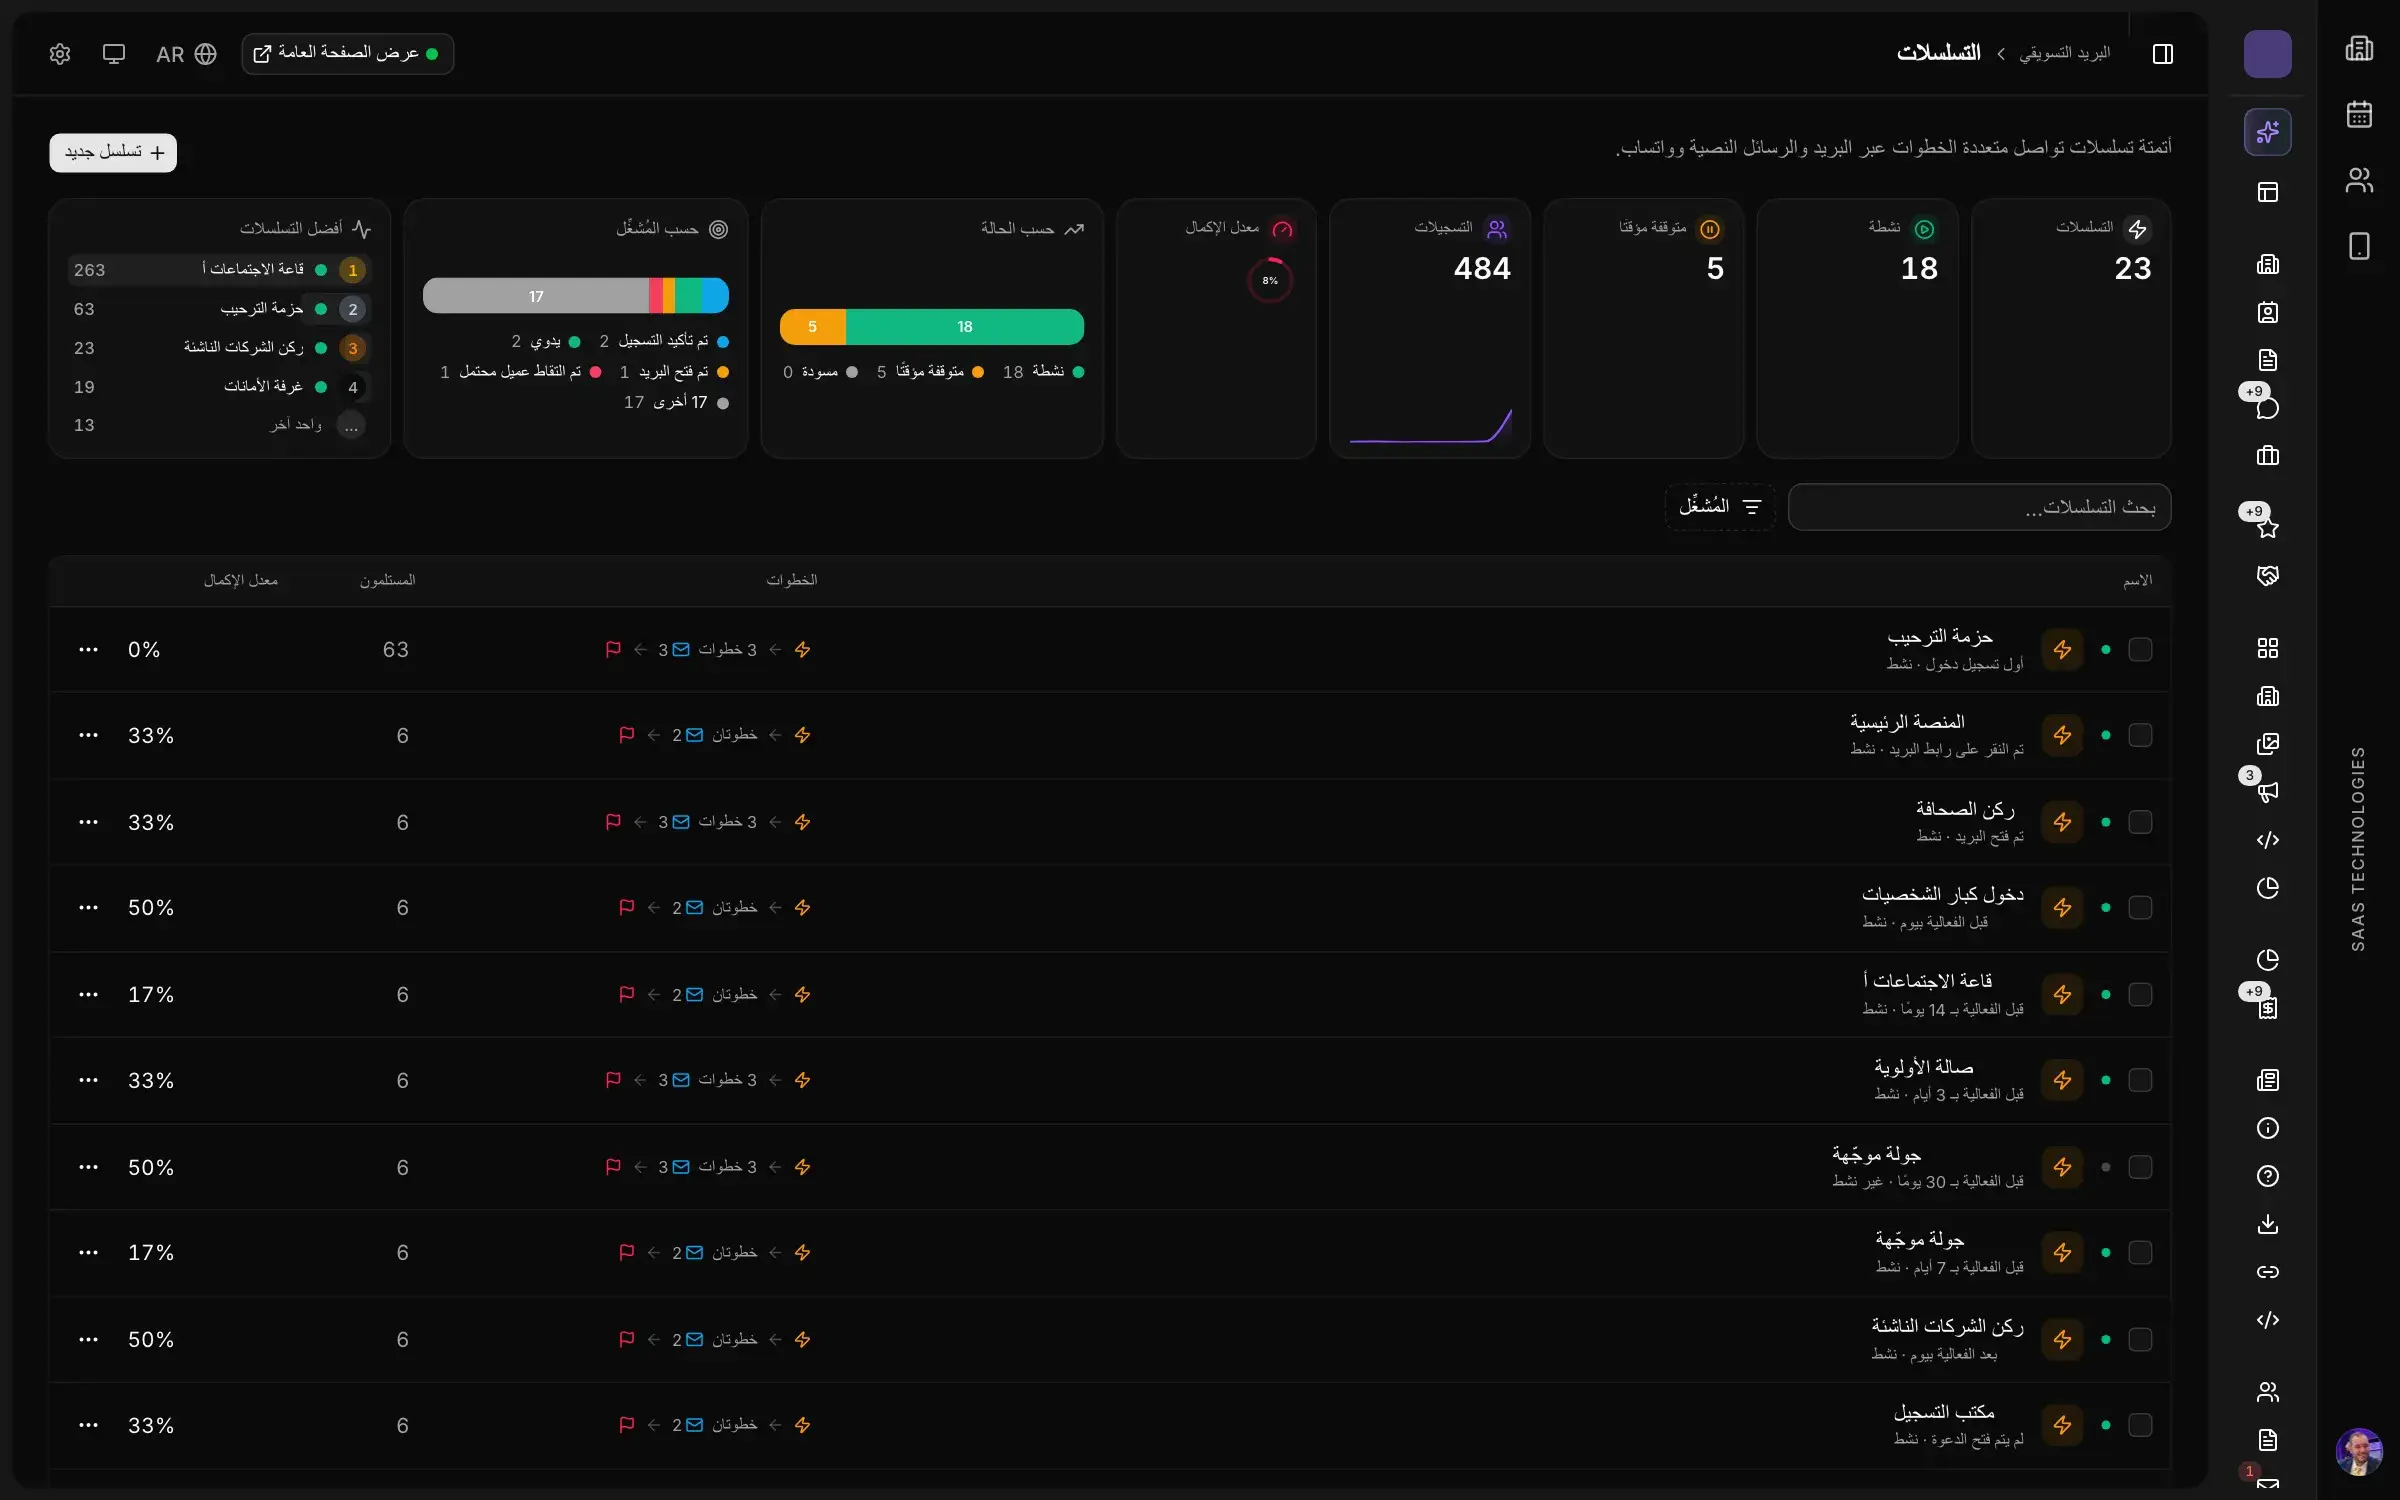
Task: Open the star icon with +9 badge
Action: point(2267,527)
